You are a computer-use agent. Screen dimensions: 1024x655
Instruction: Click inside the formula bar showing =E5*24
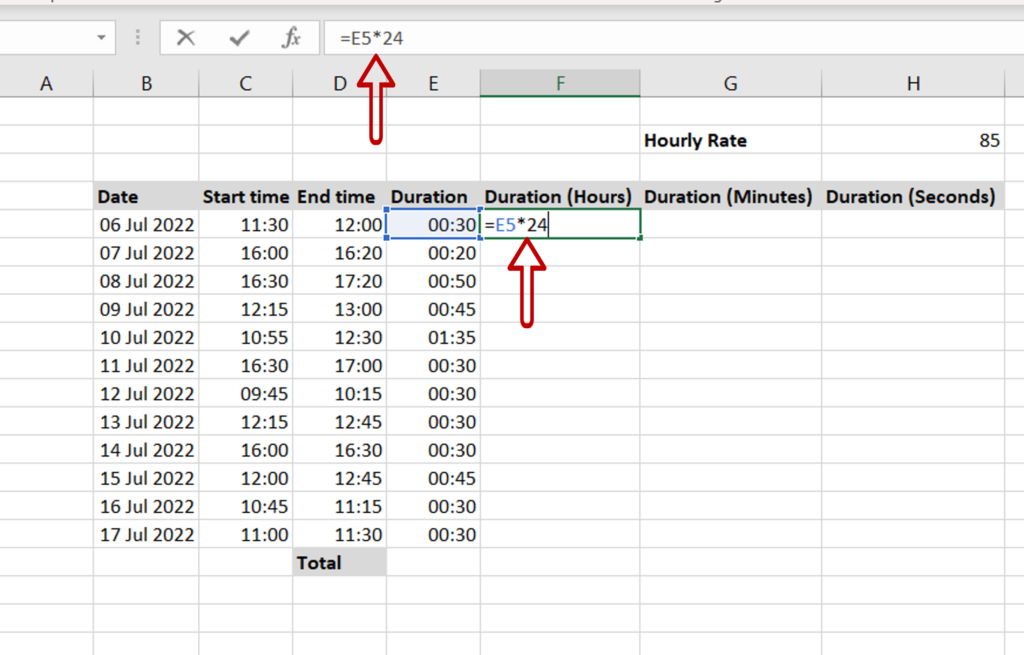point(674,38)
